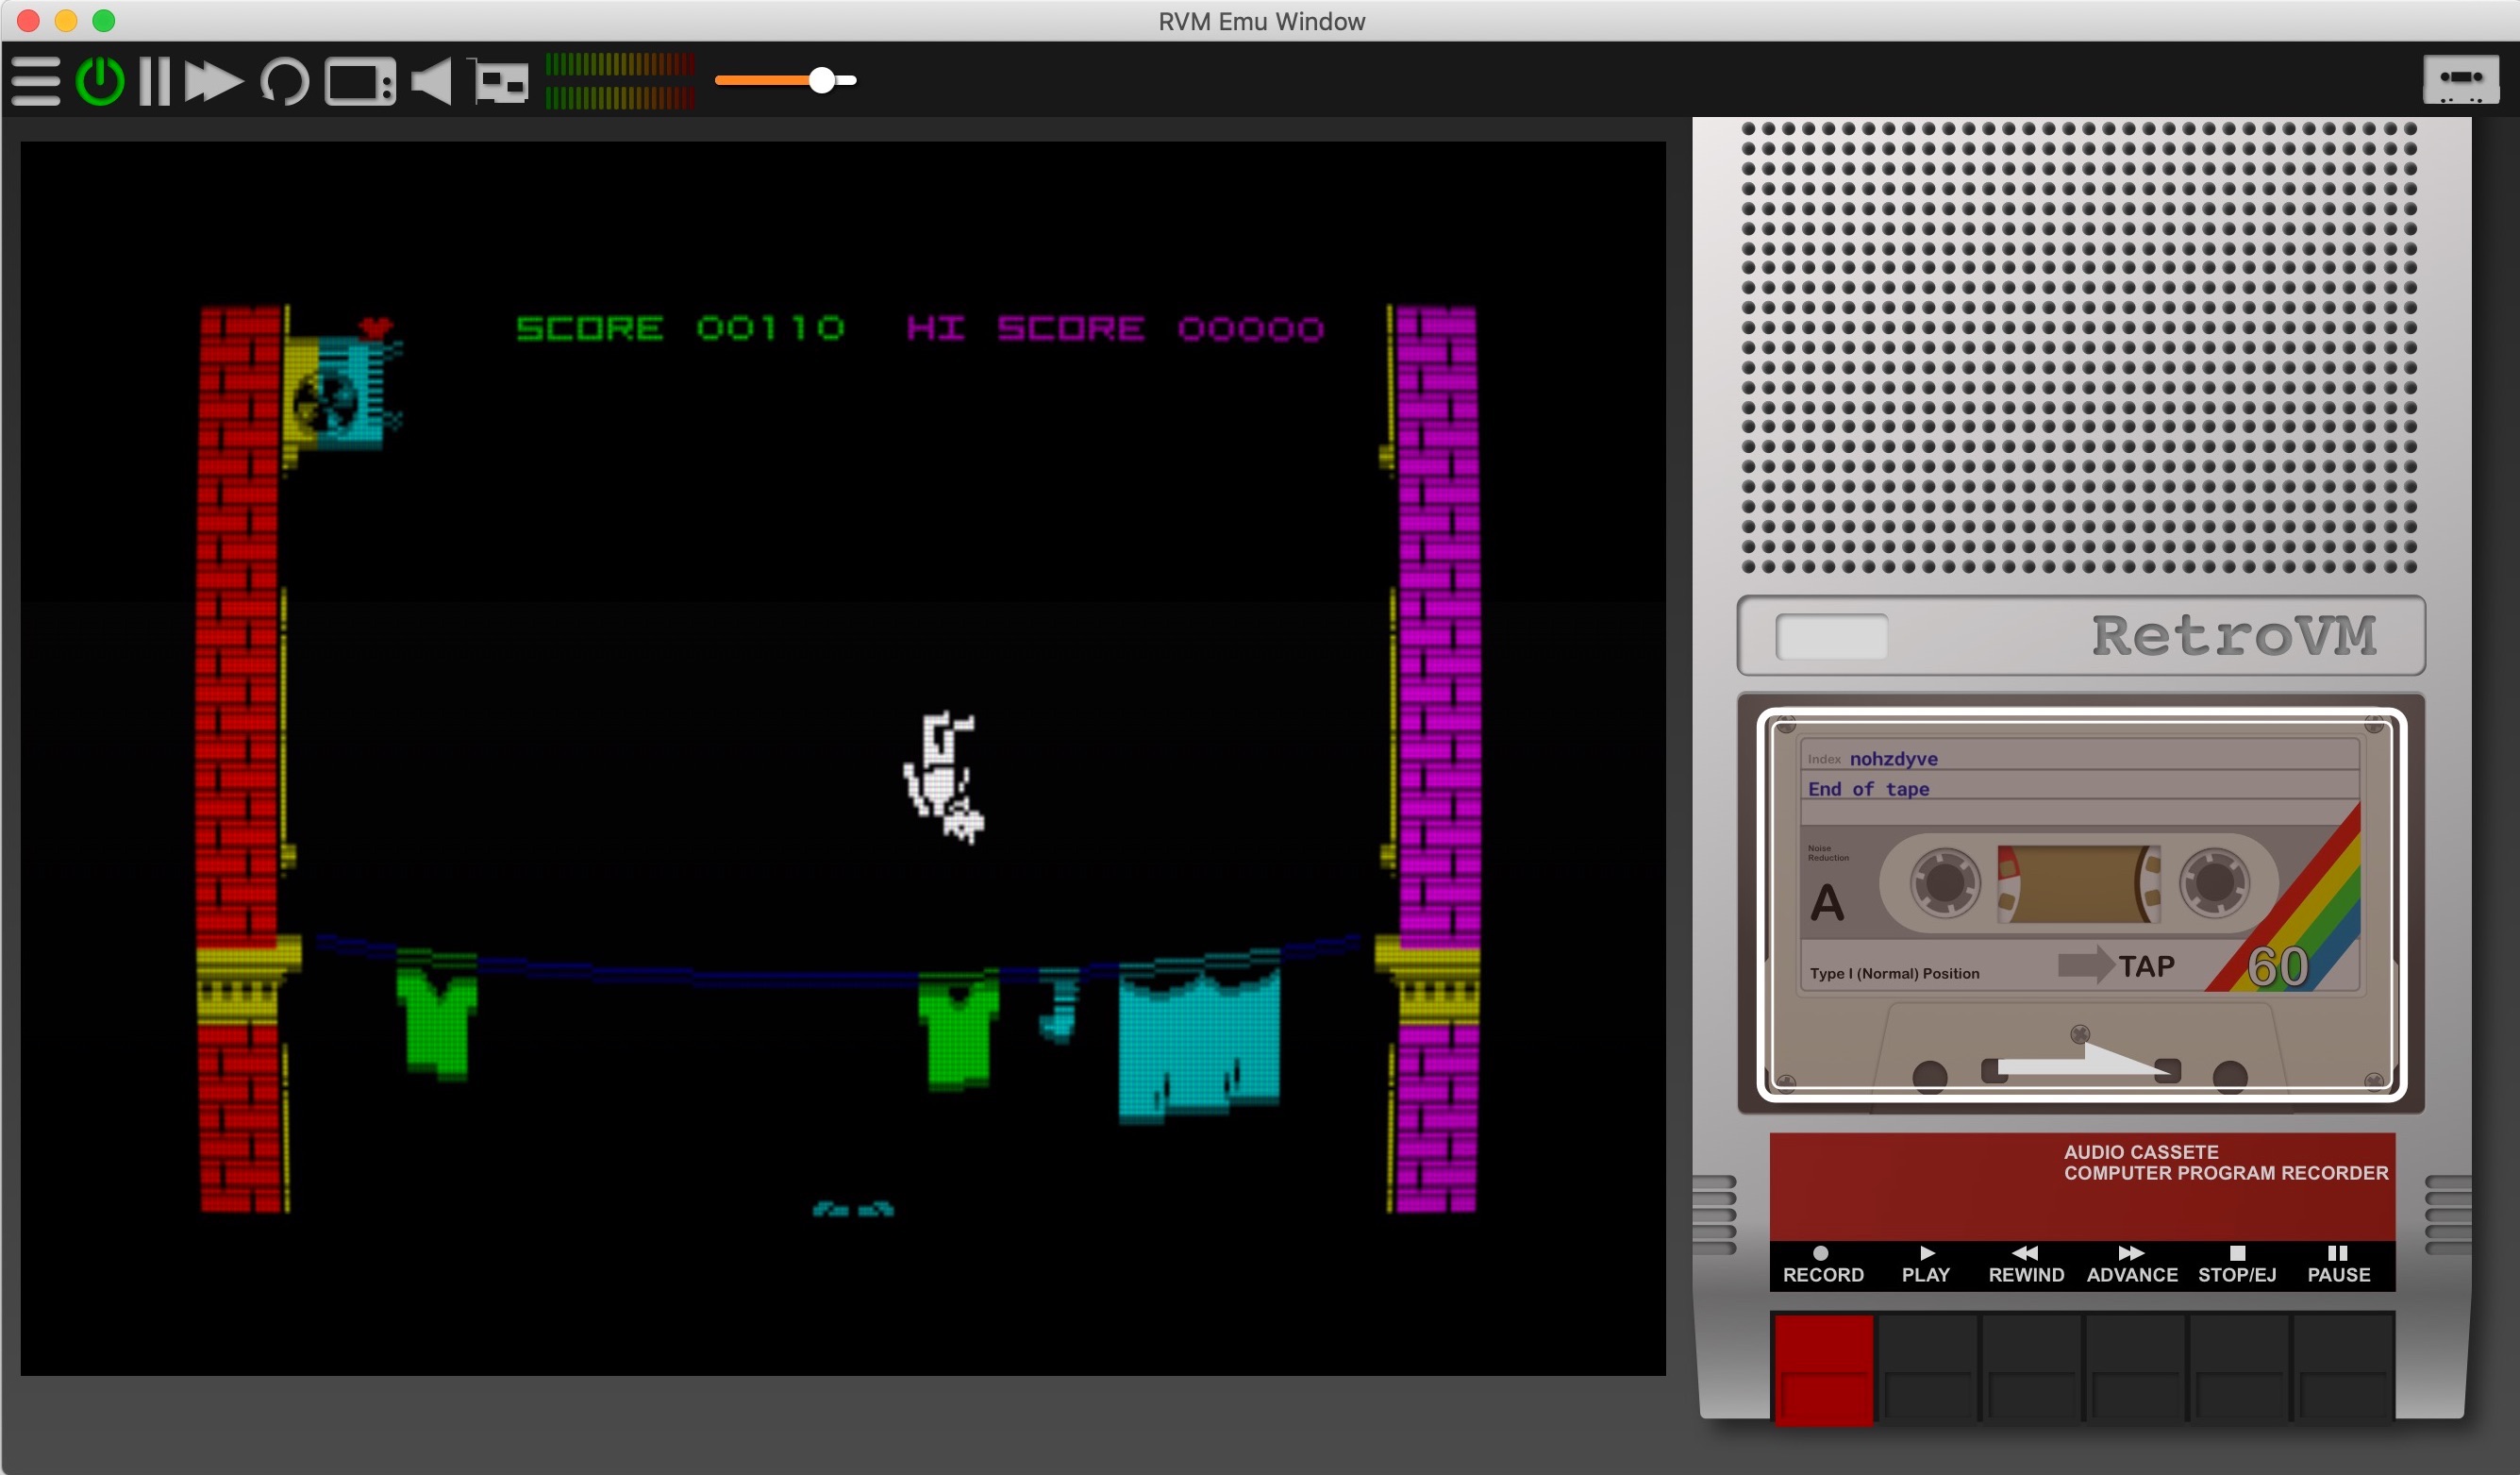Click the orange volume slider handle

(821, 80)
